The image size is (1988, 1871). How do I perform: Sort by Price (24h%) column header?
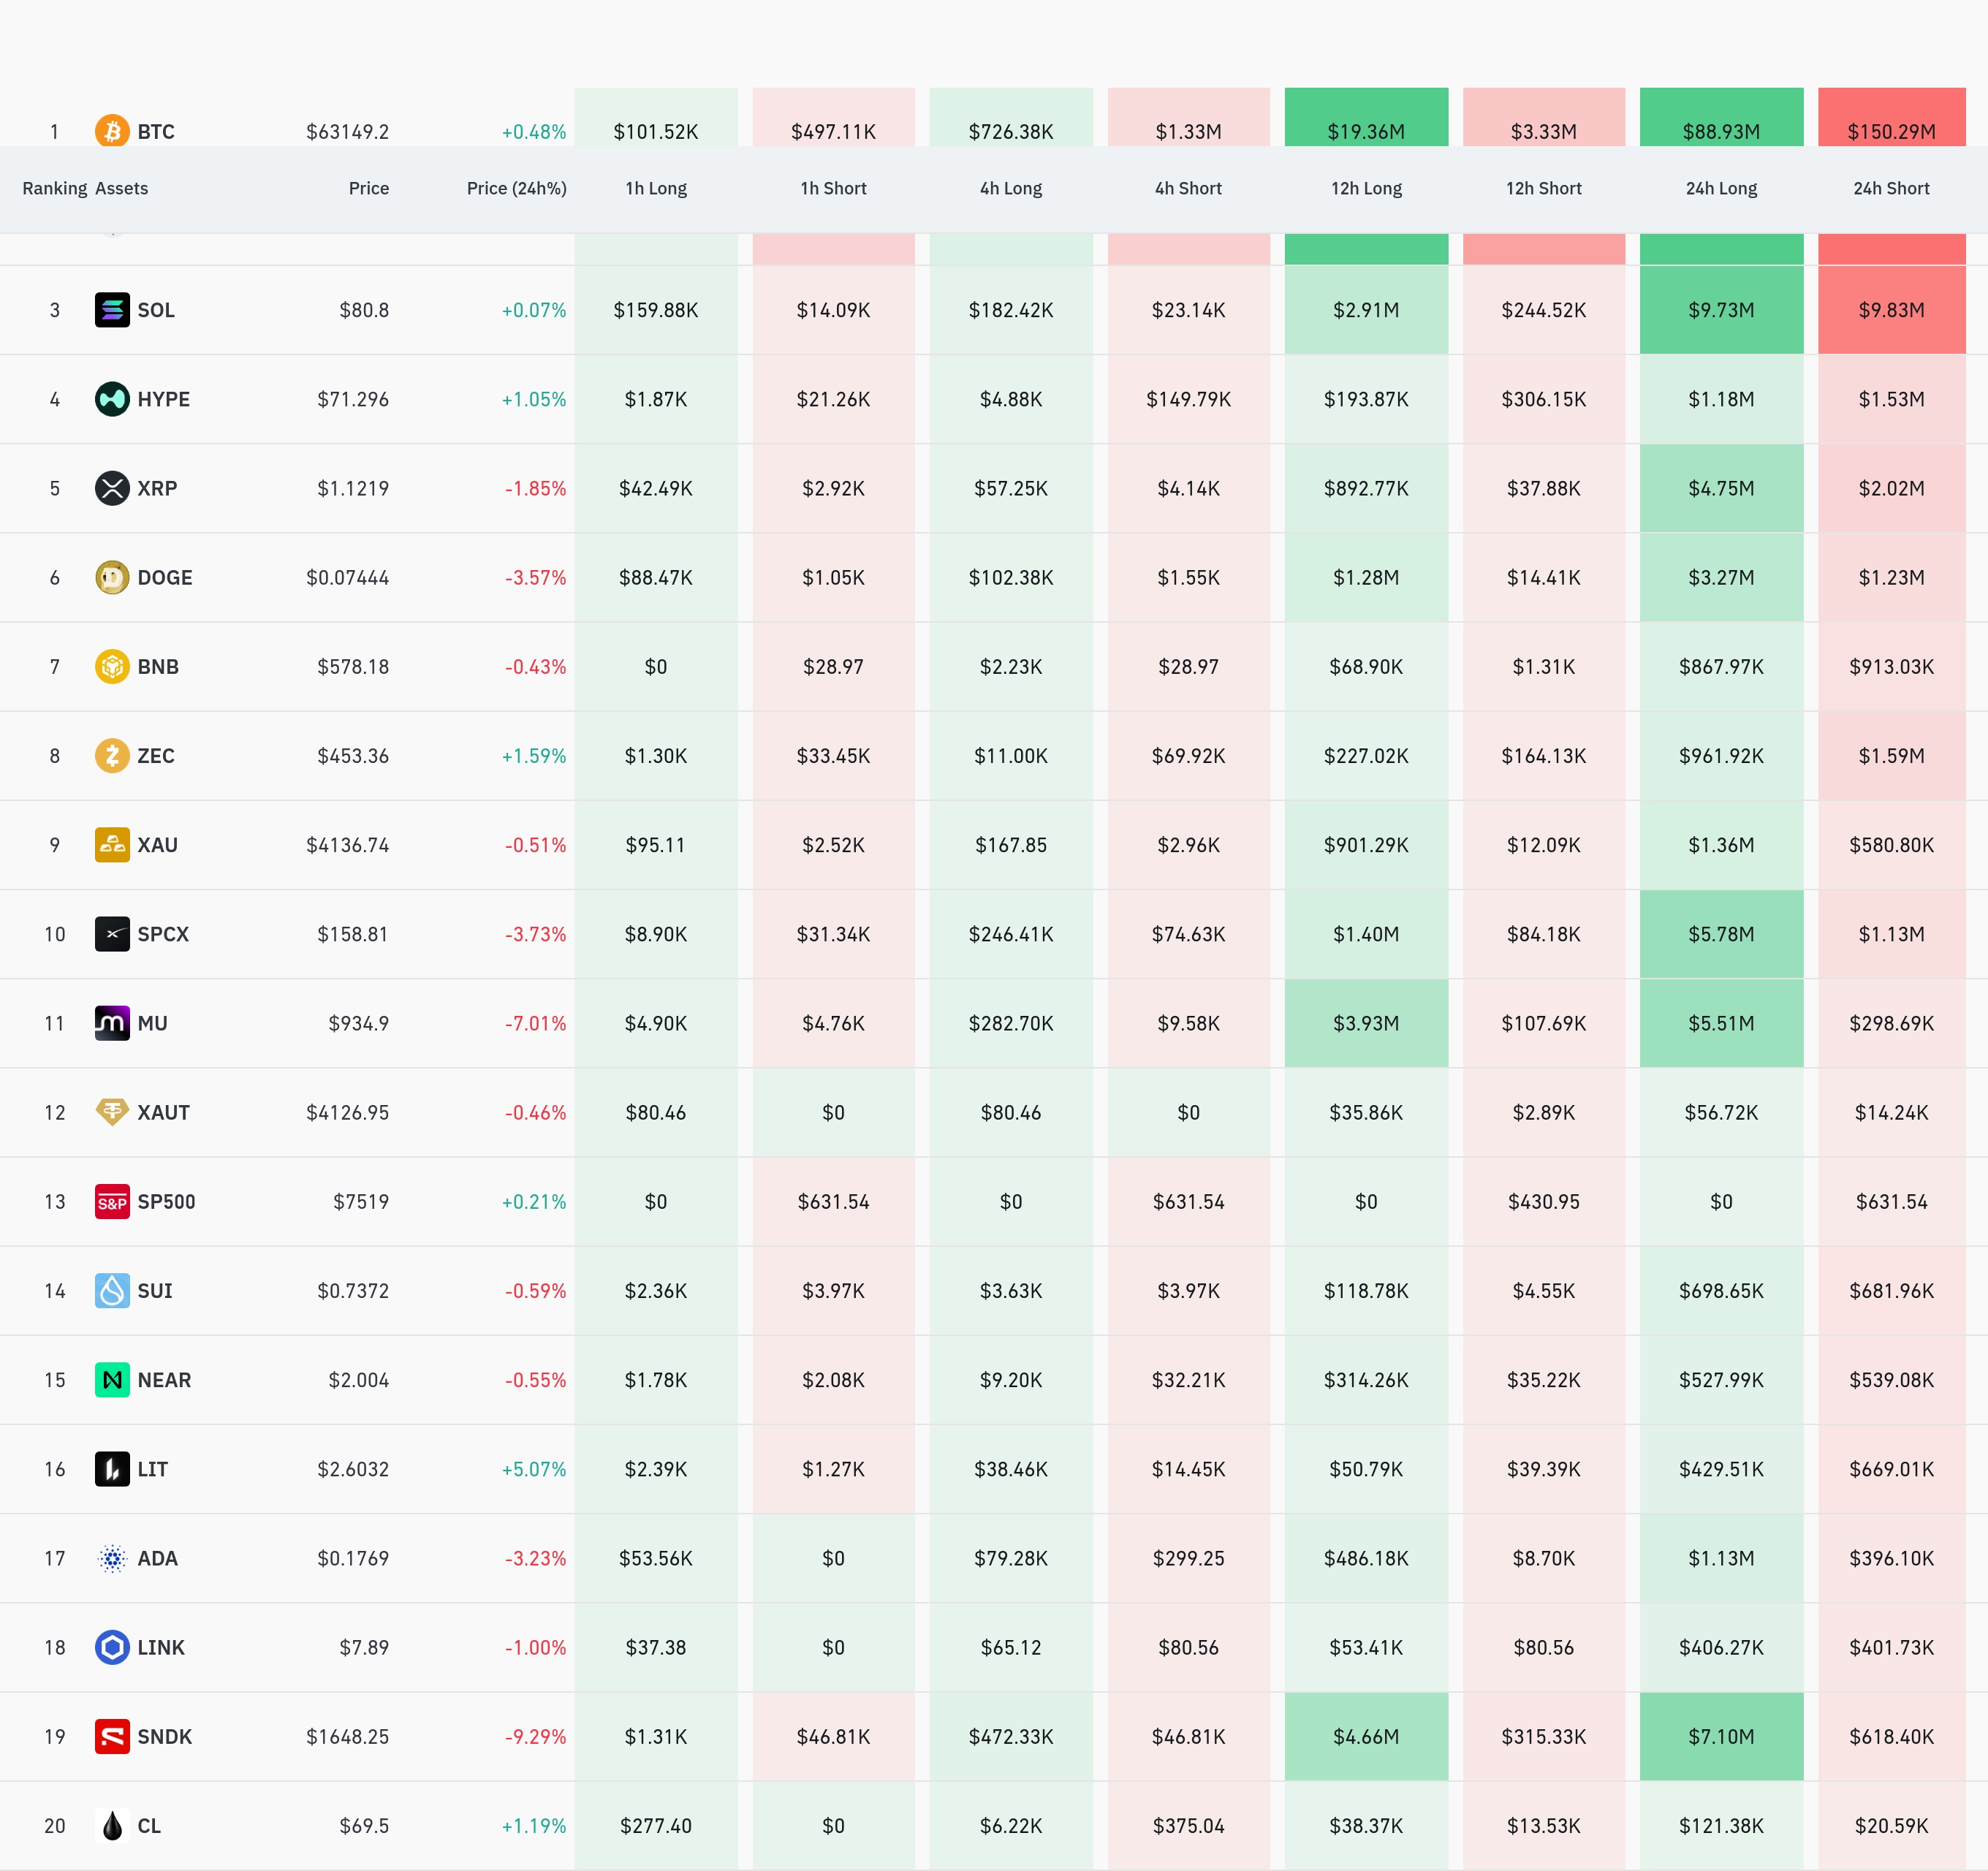(x=516, y=188)
